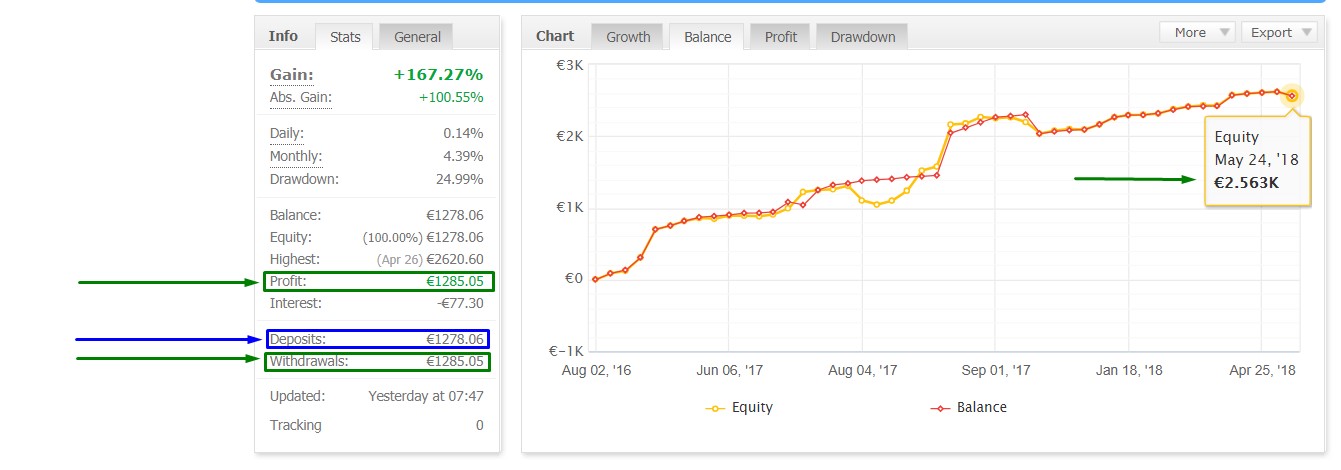Click the 'Apr 25, '18' axis label
Screen dimensions: 1341x470
[1262, 371]
